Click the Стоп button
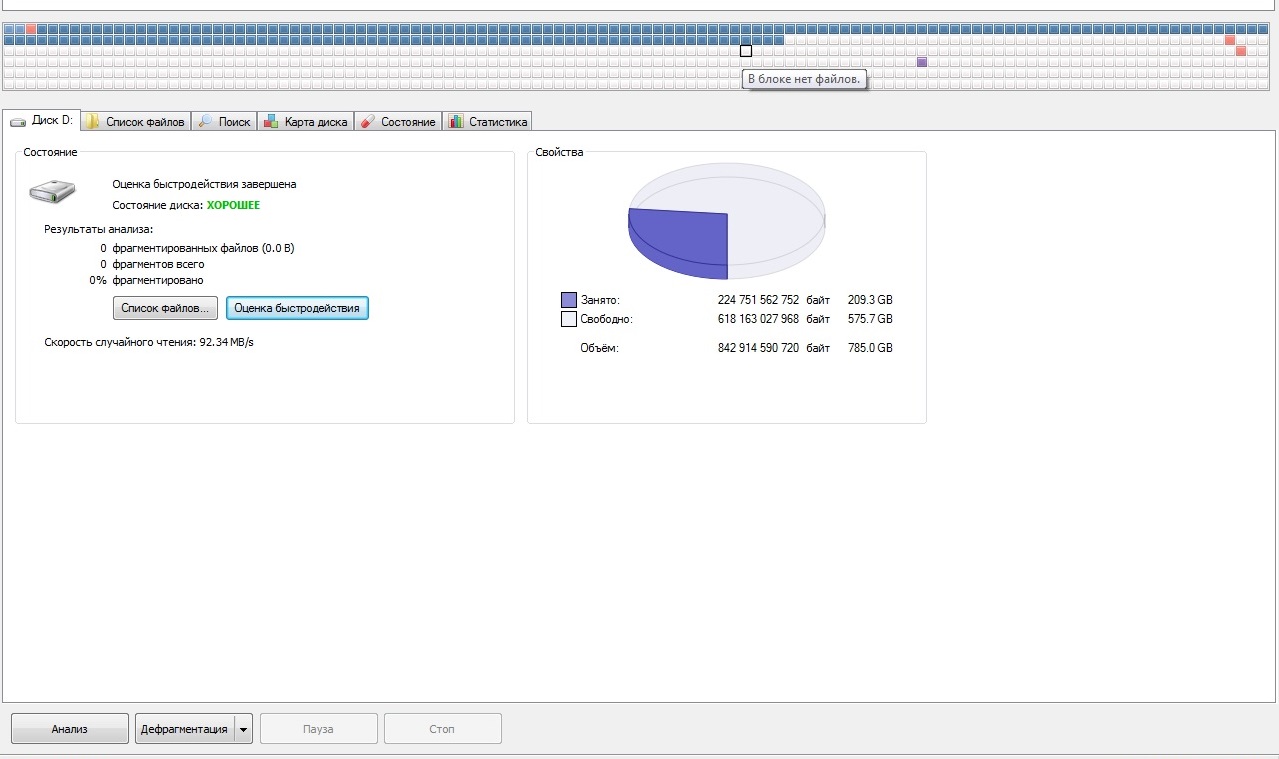Image resolution: width=1279 pixels, height=759 pixels. (x=442, y=729)
